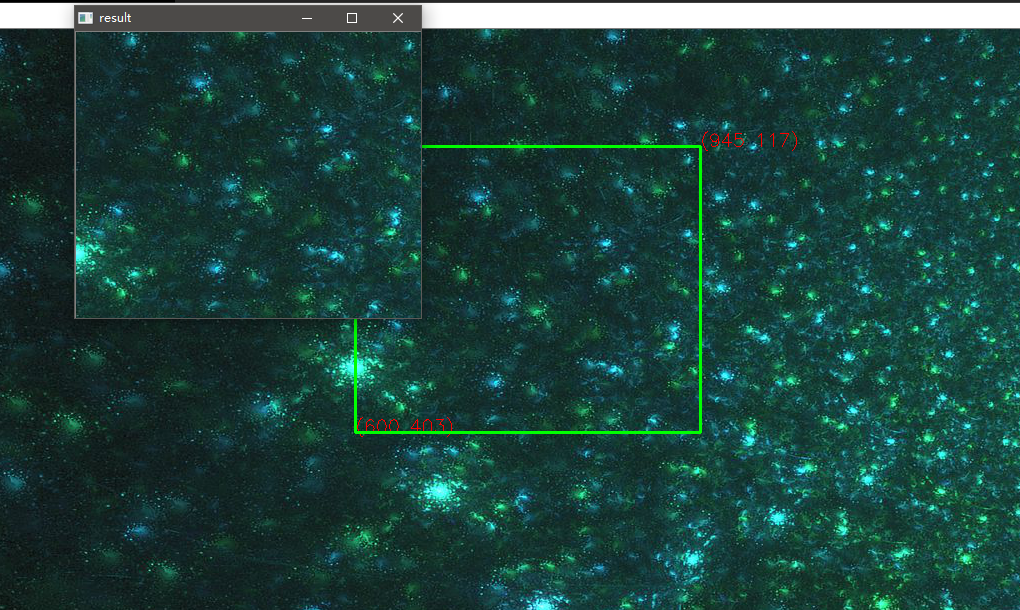This screenshot has width=1020, height=610.
Task: Click the green rectangle's bottom-left corner
Action: (356, 432)
